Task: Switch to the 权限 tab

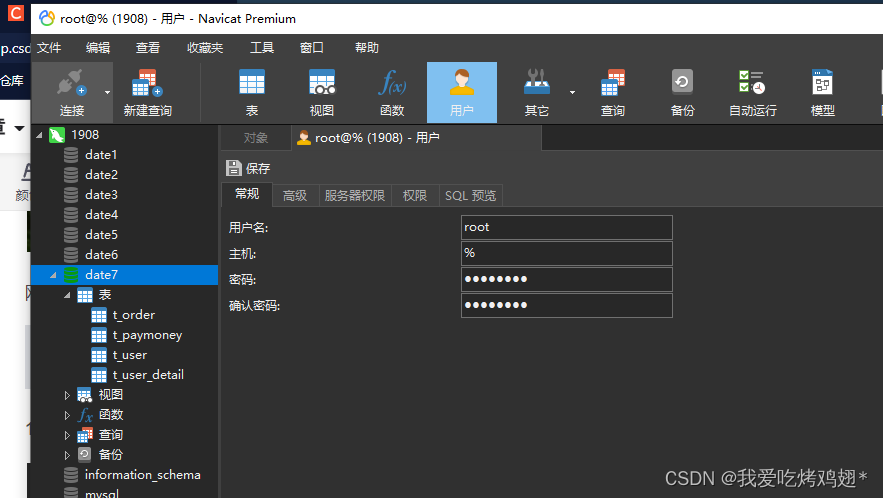Action: pos(415,195)
